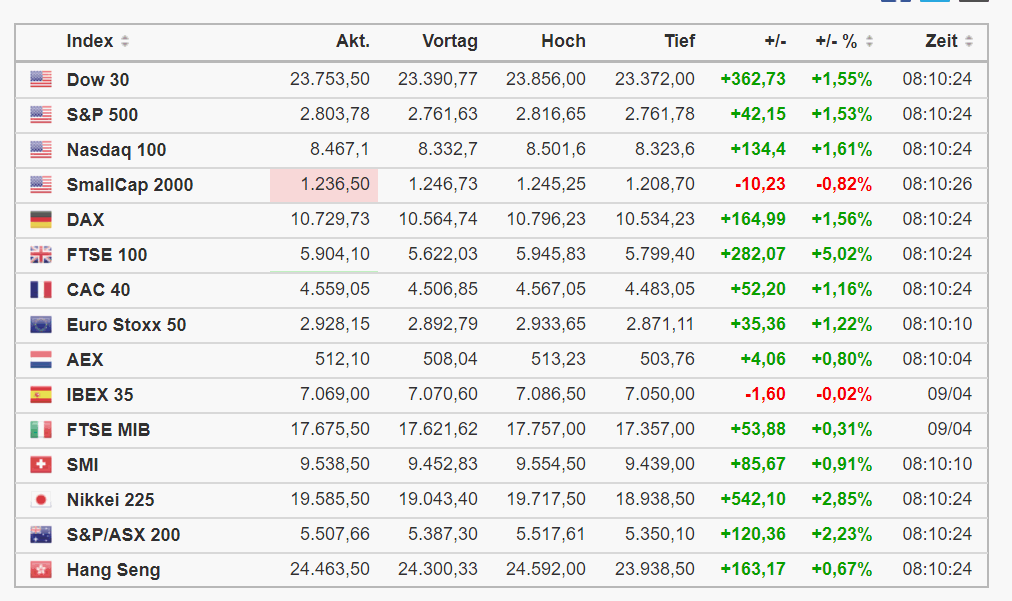Click the French flag next to CAC 40
The image size is (1012, 601).
pos(41,290)
